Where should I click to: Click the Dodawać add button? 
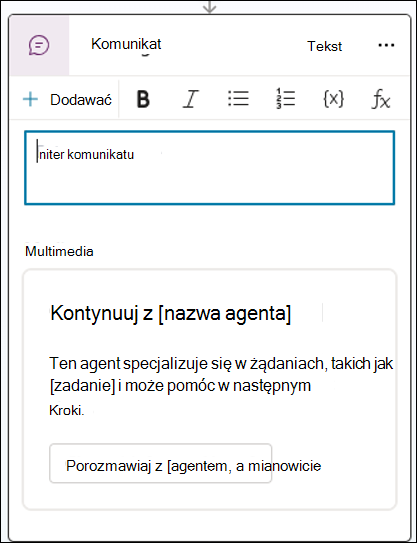pyautogui.click(x=67, y=100)
